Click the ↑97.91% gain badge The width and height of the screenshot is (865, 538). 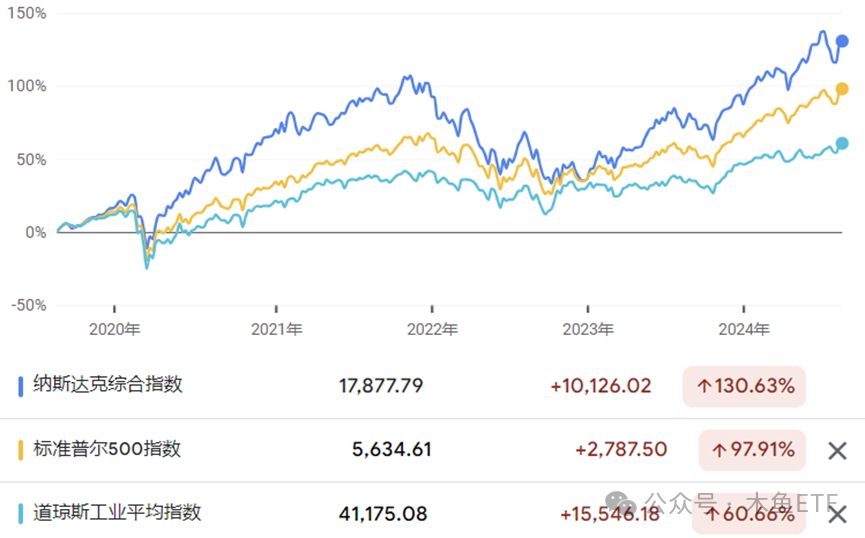click(x=752, y=450)
